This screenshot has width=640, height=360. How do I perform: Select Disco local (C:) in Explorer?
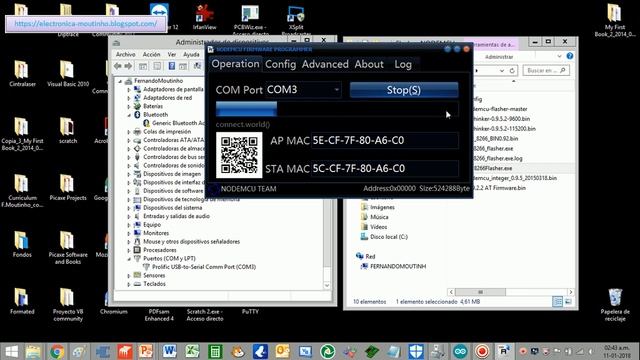click(389, 237)
